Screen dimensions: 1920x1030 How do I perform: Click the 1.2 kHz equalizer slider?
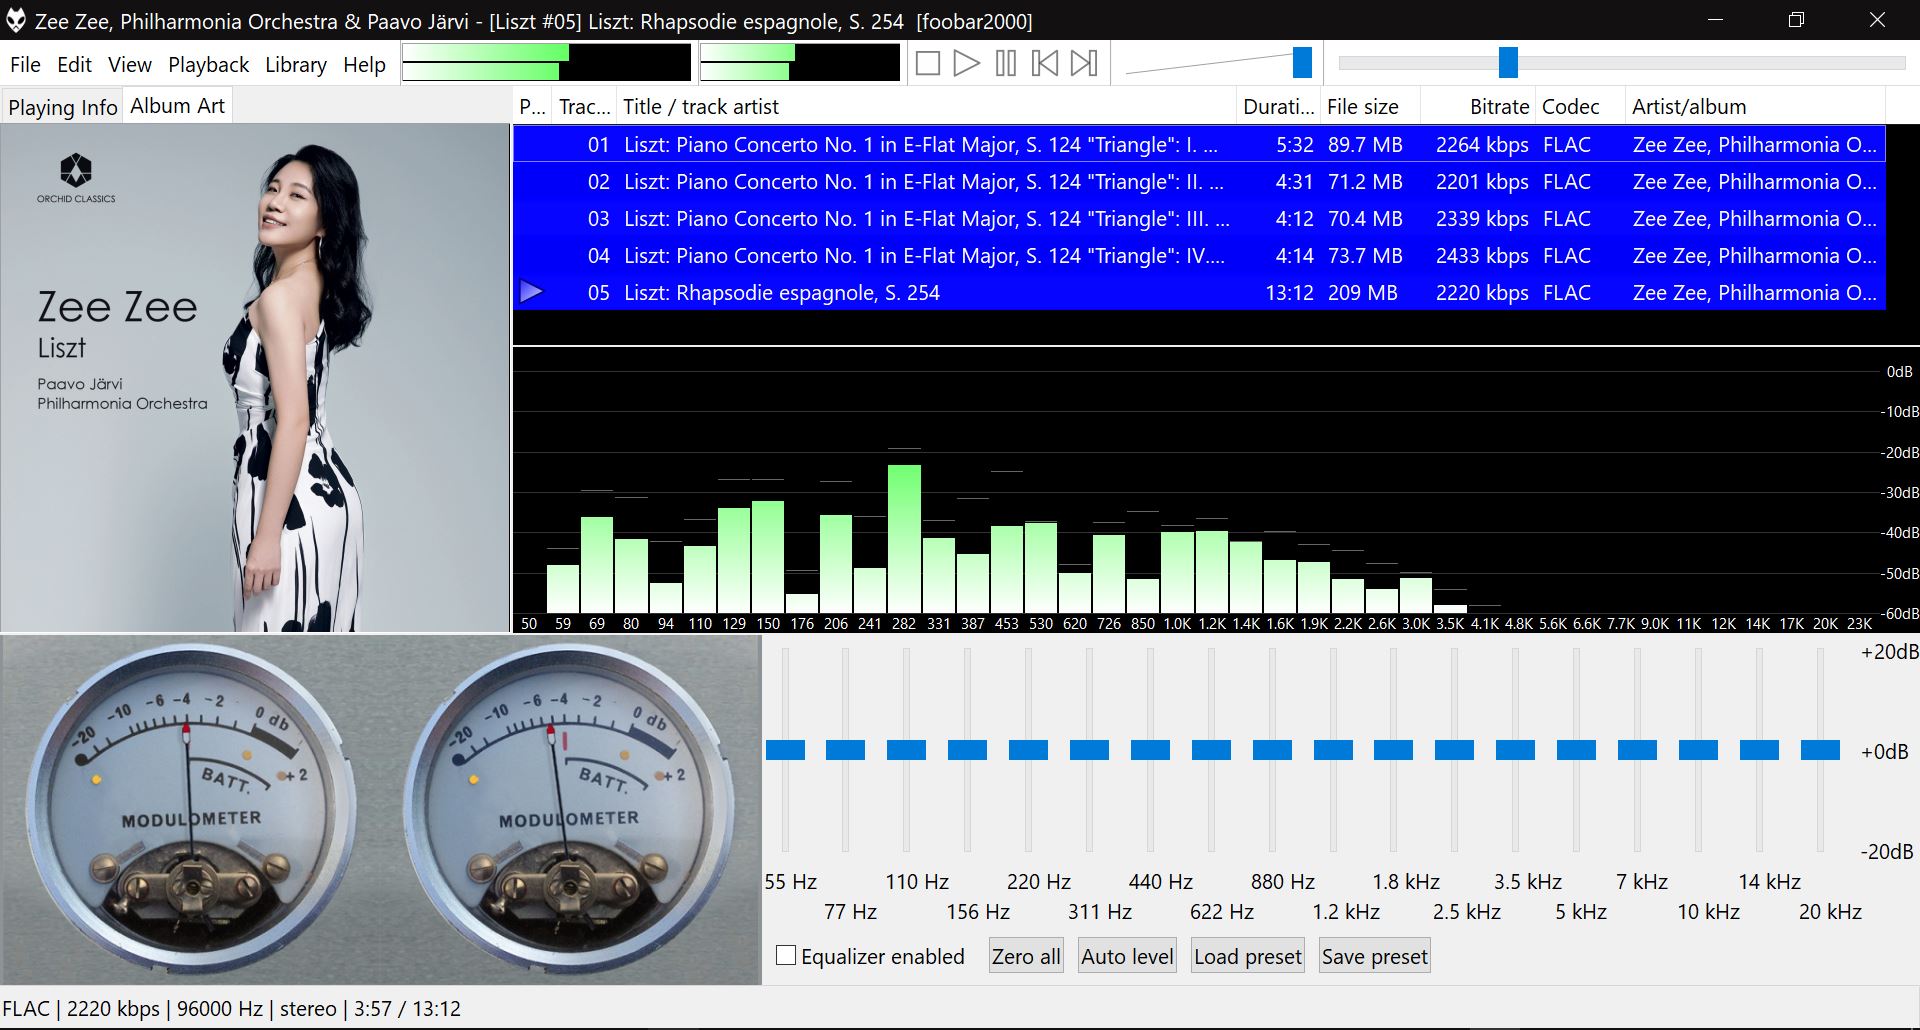point(1333,750)
